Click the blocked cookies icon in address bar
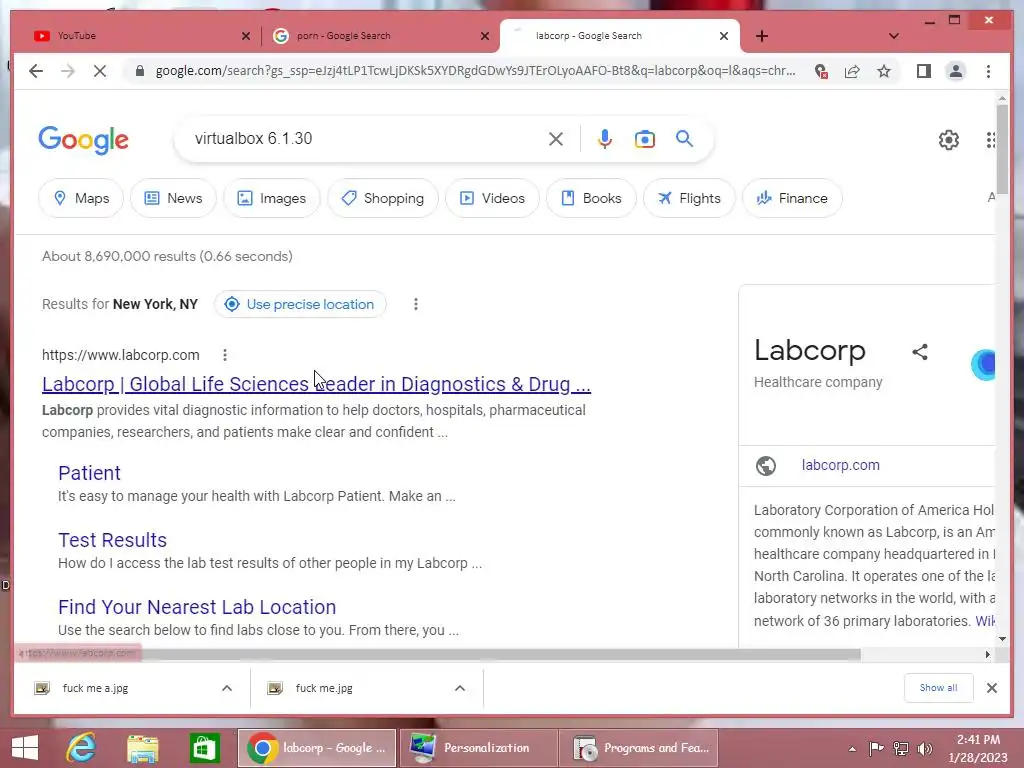This screenshot has height=768, width=1024. pyautogui.click(x=821, y=71)
